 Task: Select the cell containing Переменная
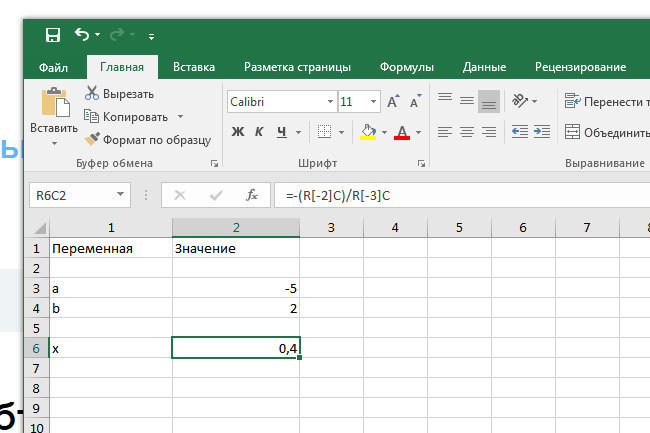click(x=111, y=248)
